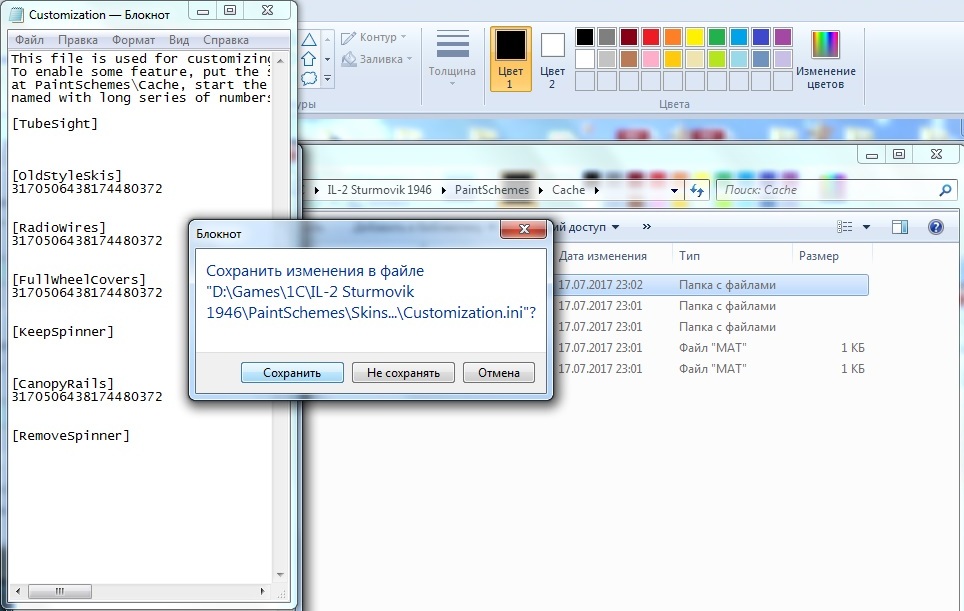Select the triangle shape in Paint
The image size is (964, 611).
point(309,40)
